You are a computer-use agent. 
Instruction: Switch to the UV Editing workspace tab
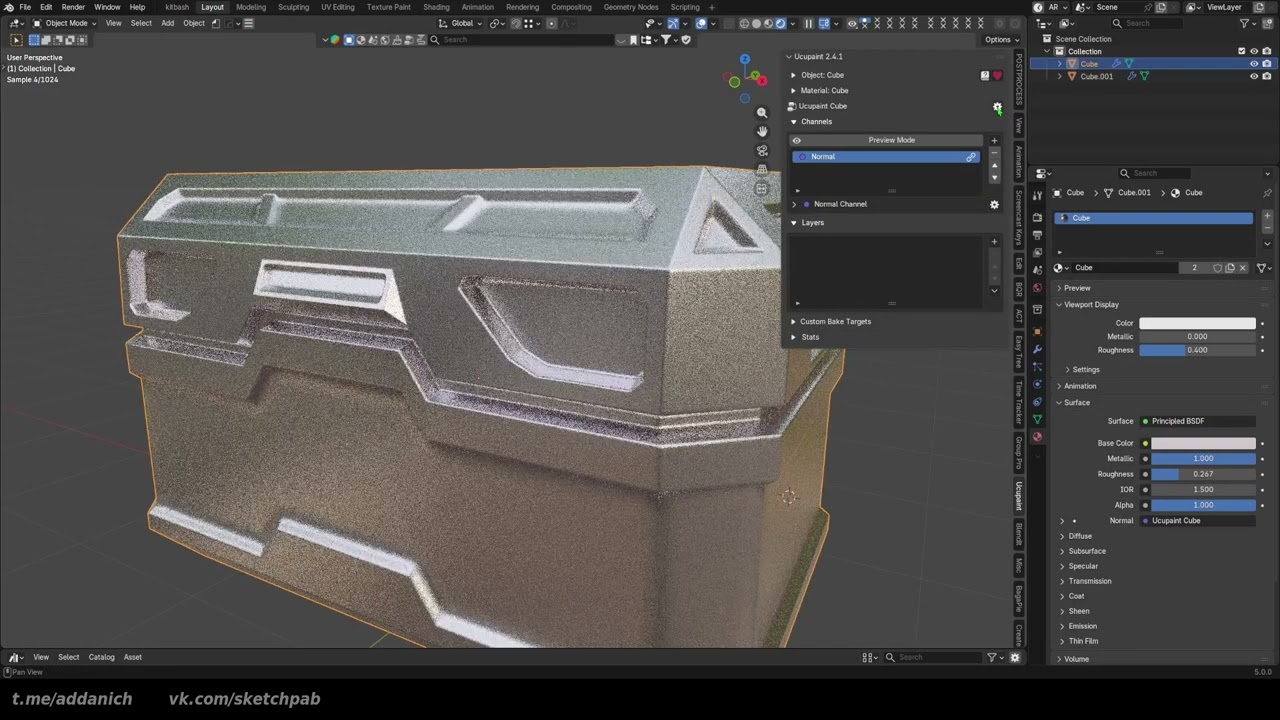point(338,7)
